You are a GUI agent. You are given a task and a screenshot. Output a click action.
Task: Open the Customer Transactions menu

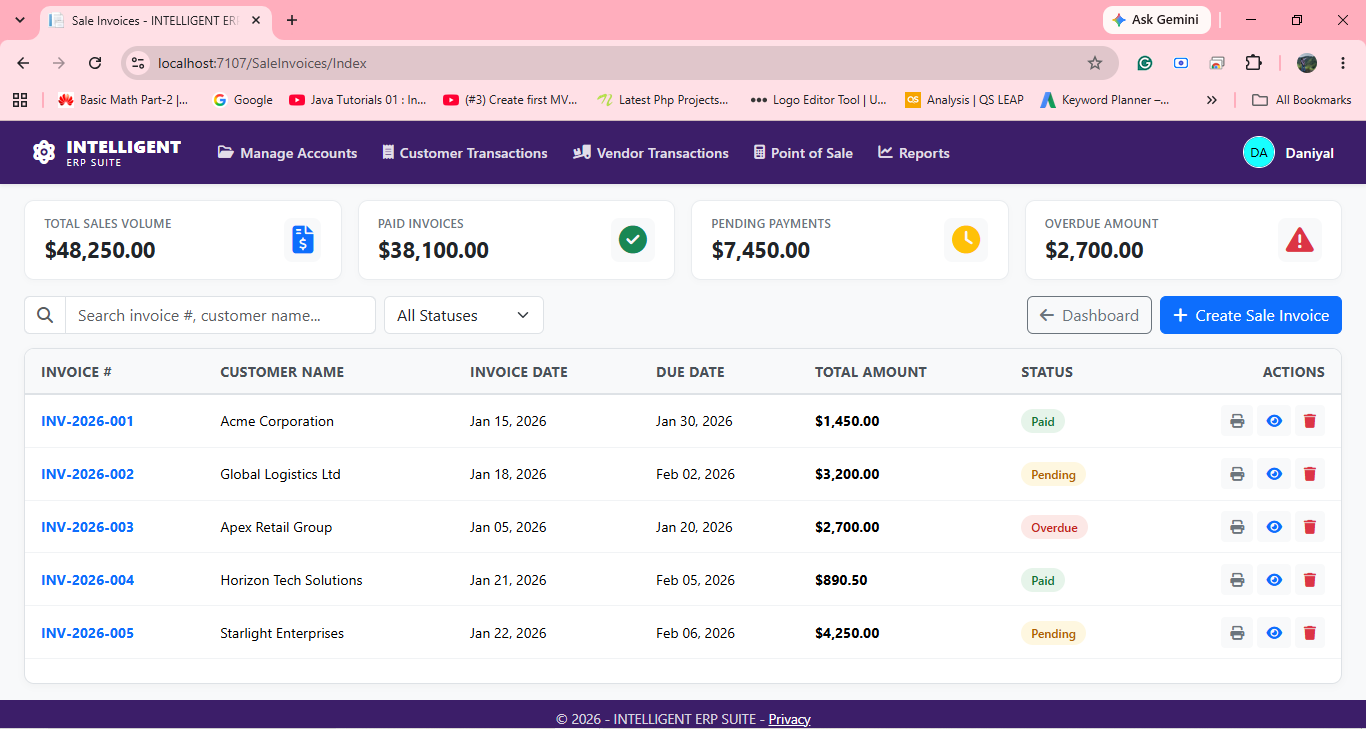pos(465,153)
